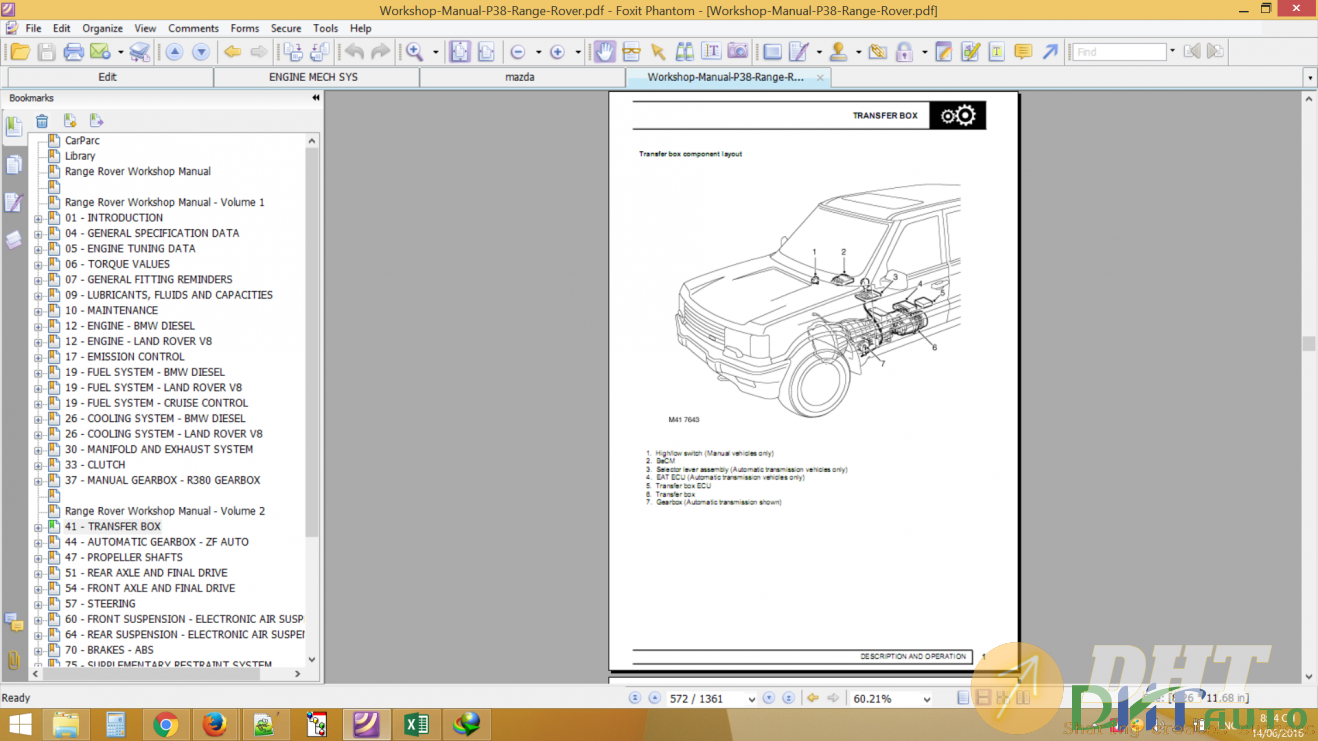Delete bookmark using trash icon in Bookmarks panel
This screenshot has height=741, width=1318.
point(42,121)
